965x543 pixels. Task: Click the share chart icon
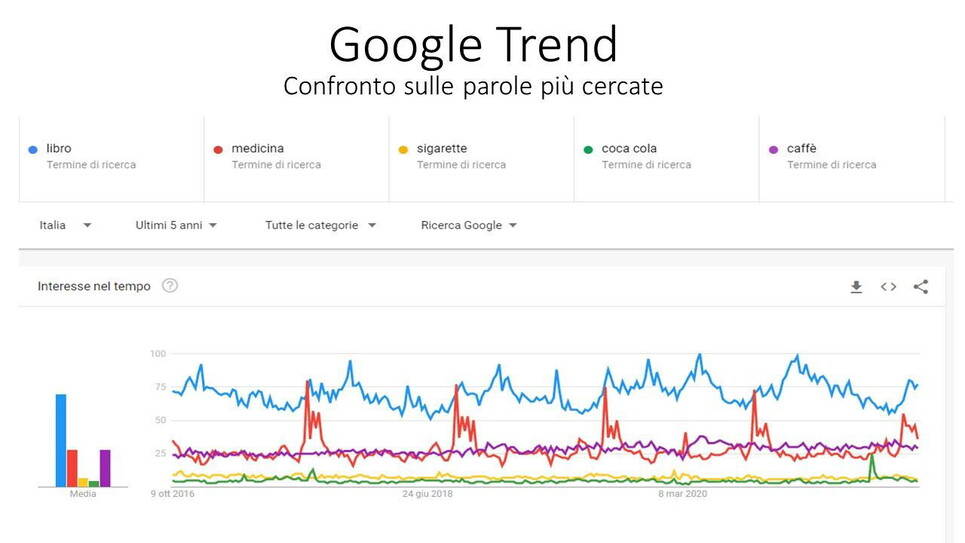[921, 287]
